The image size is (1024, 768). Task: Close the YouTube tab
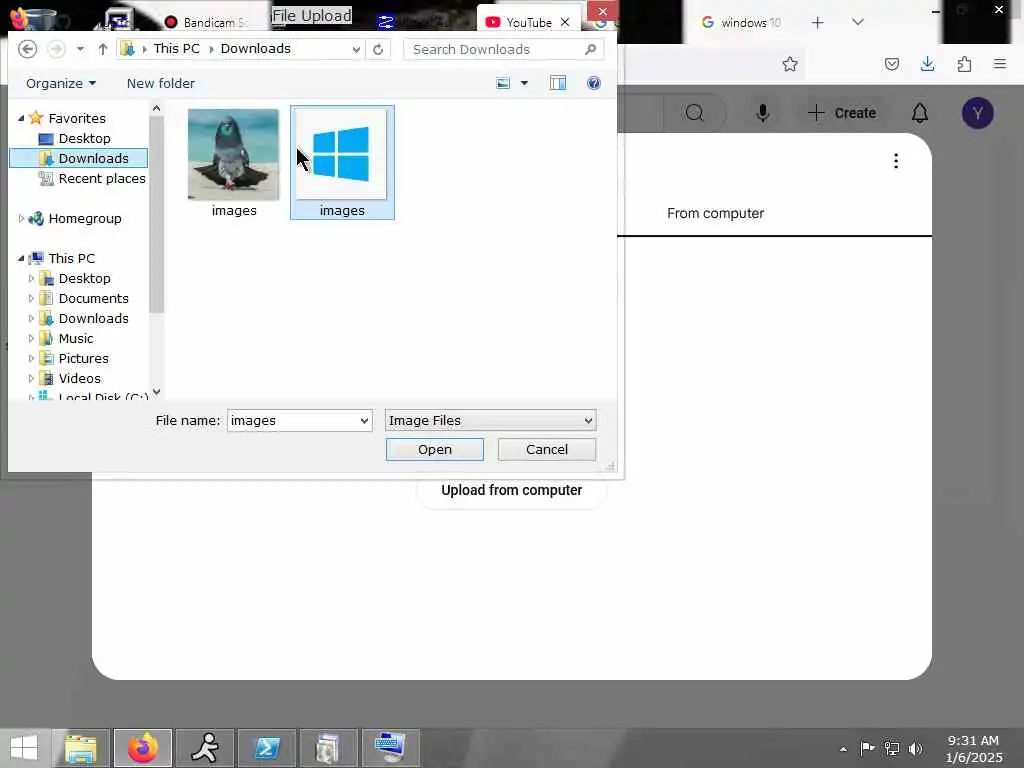tap(565, 22)
